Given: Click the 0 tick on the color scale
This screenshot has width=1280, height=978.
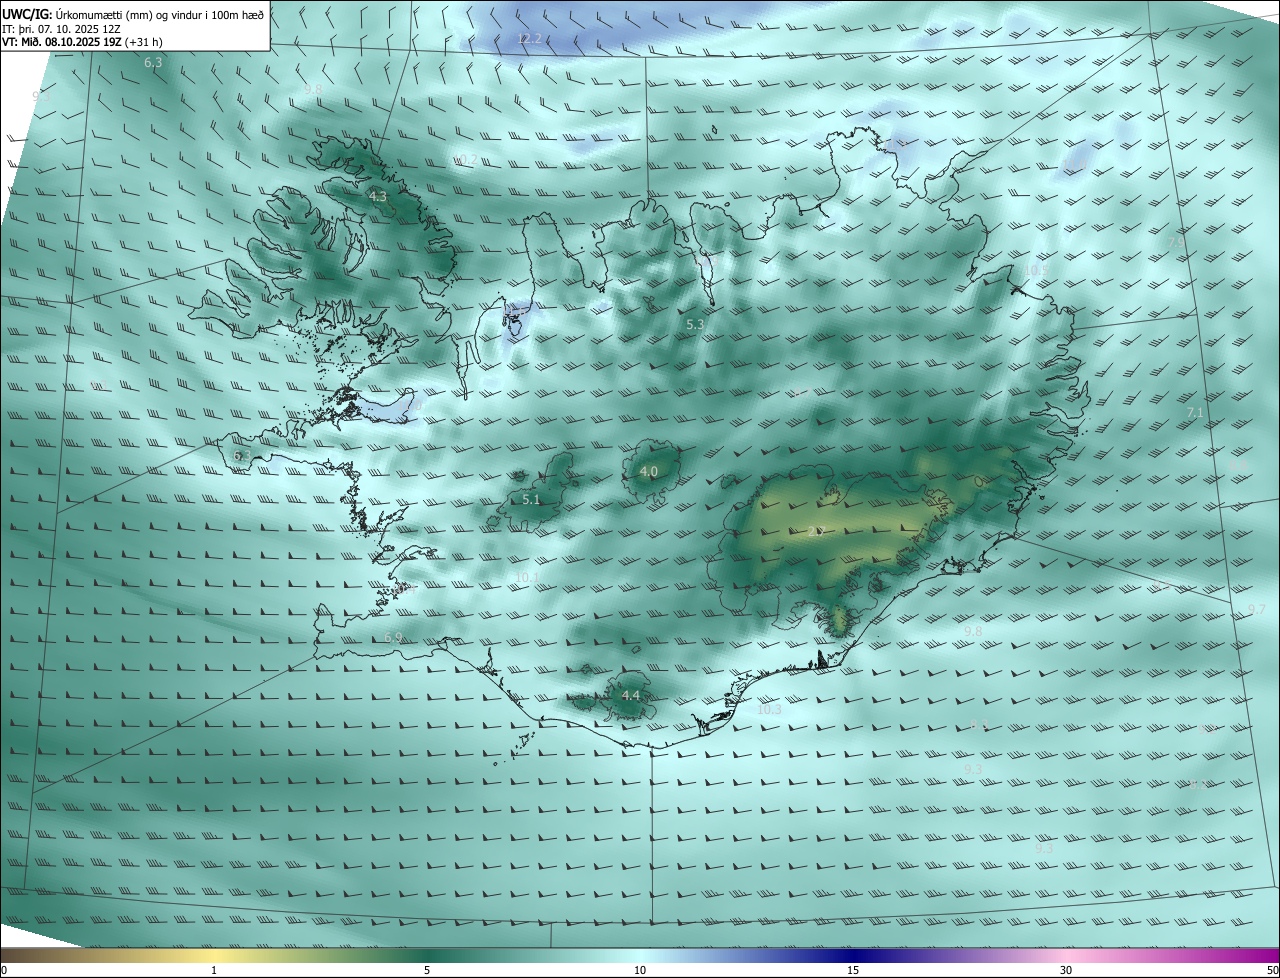Looking at the screenshot, I should click(x=4, y=970).
